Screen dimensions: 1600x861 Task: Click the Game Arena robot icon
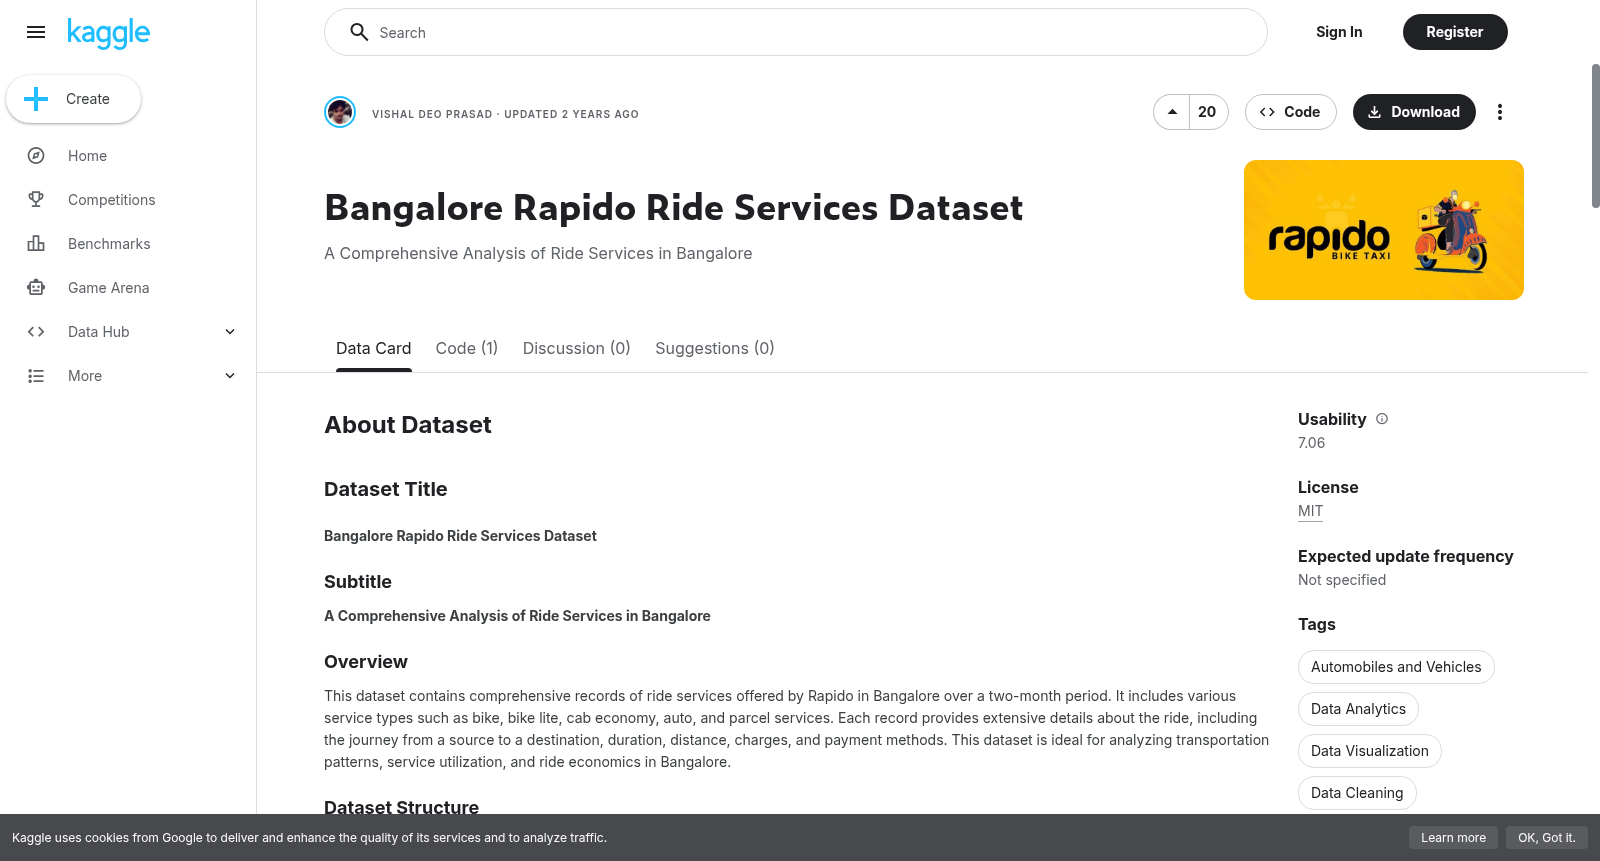[36, 288]
